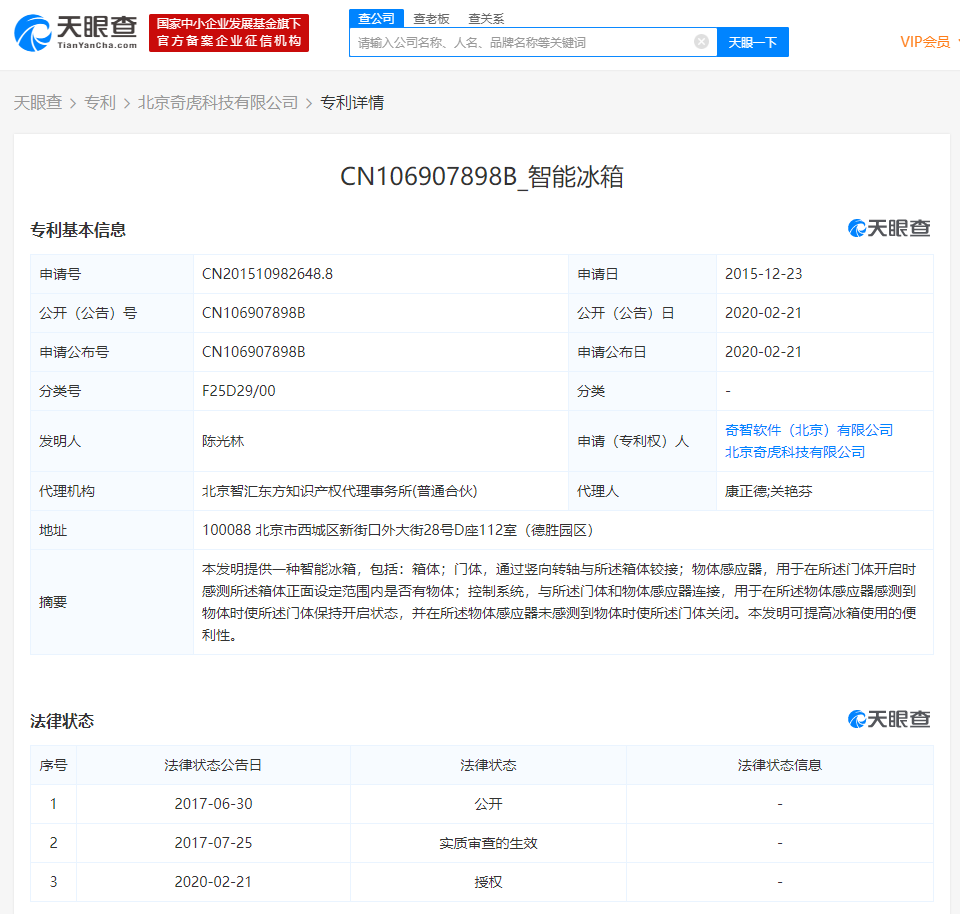Screen dimensions: 960x914
Task: Click the 天眼查 watermark logo beside 法律状态
Action: coord(889,719)
